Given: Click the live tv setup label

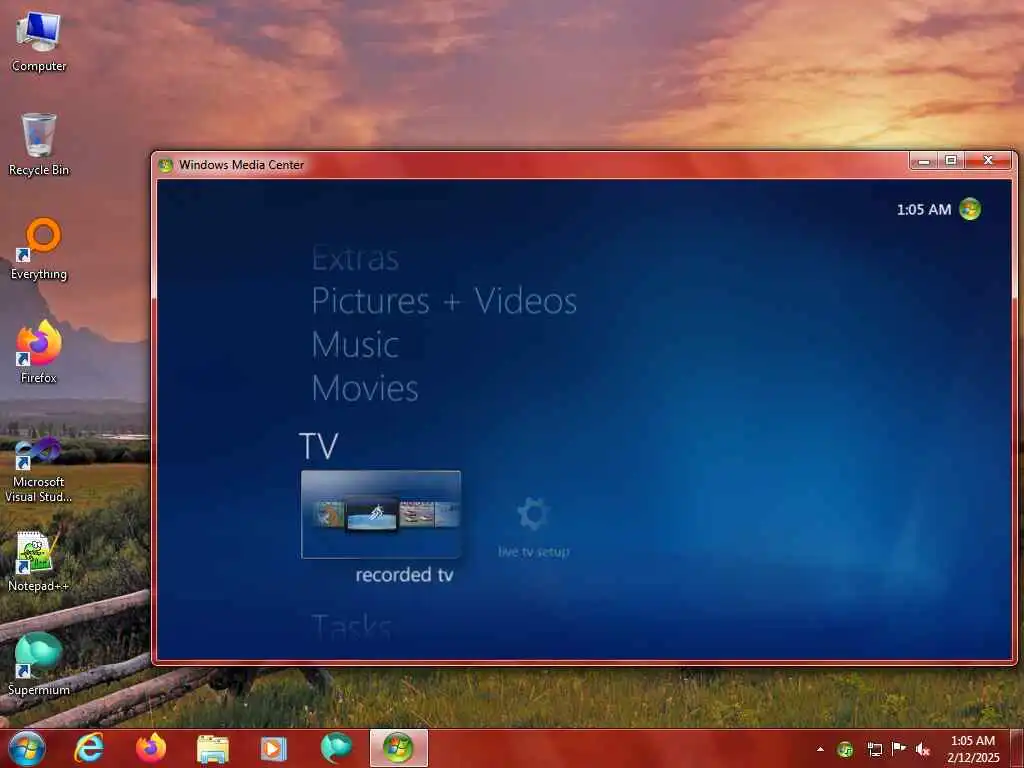Looking at the screenshot, I should tap(534, 552).
